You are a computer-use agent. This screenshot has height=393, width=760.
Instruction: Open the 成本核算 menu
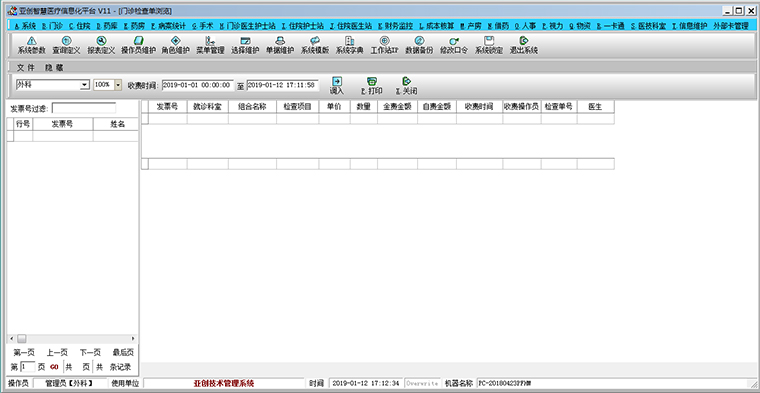point(437,26)
